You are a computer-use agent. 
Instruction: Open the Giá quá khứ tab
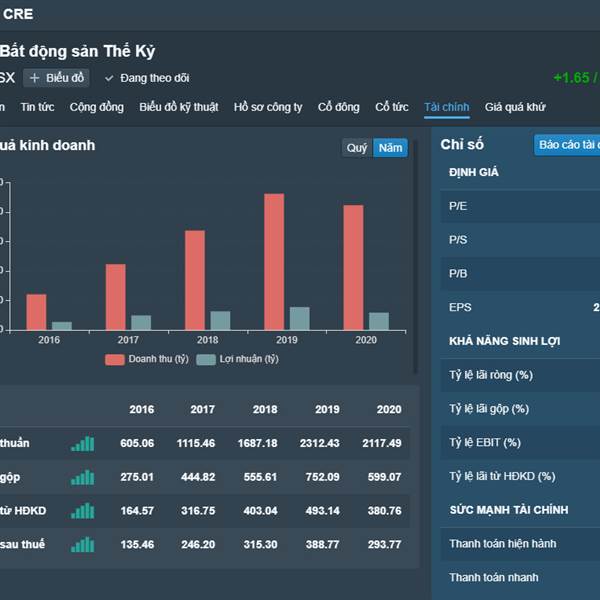point(515,107)
